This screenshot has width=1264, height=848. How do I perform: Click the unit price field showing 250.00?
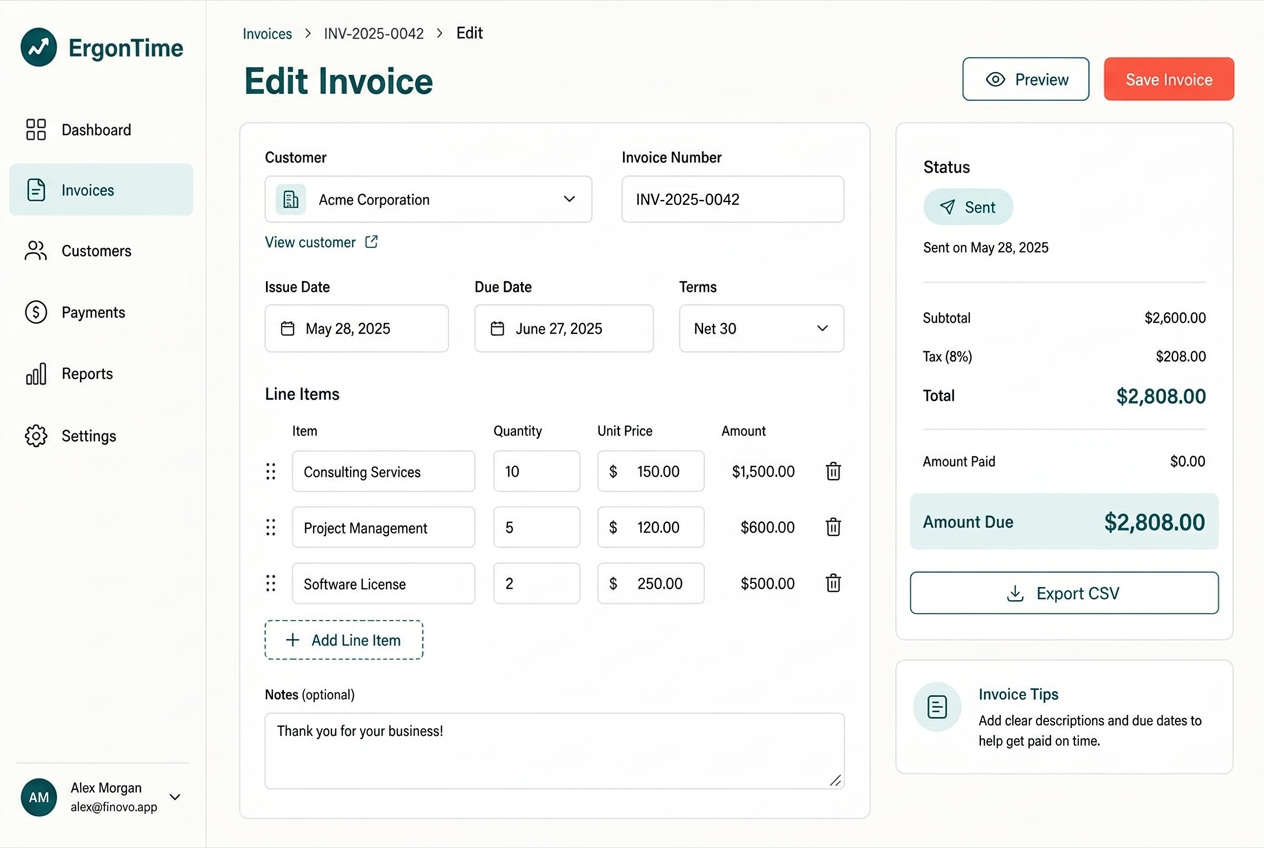coord(651,583)
